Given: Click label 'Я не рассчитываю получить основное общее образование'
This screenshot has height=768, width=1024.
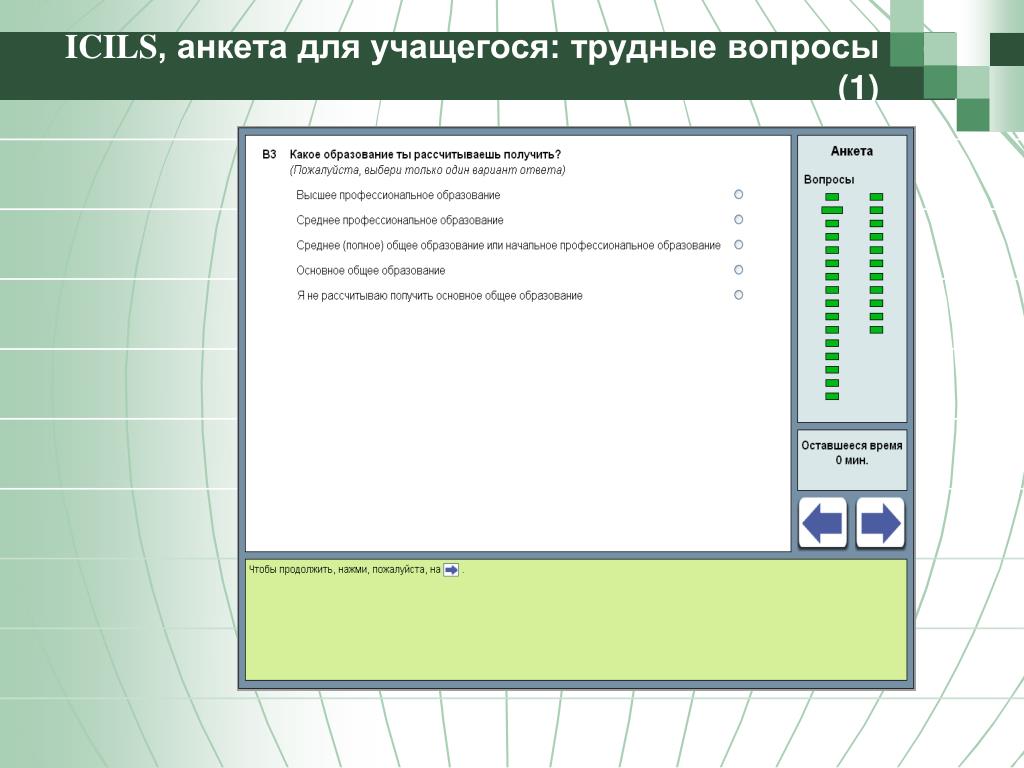Looking at the screenshot, I should pos(440,296).
